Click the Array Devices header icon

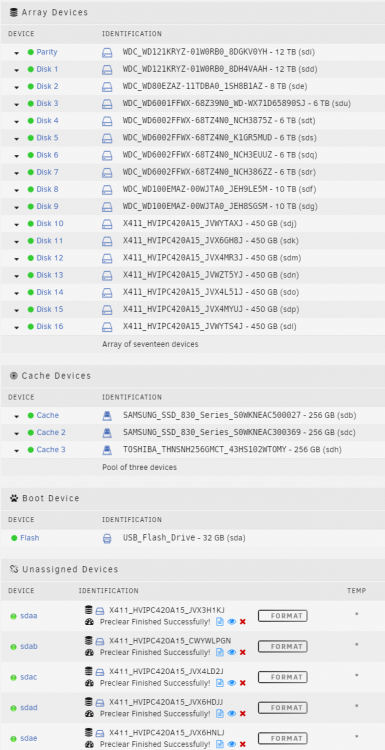pos(13,12)
